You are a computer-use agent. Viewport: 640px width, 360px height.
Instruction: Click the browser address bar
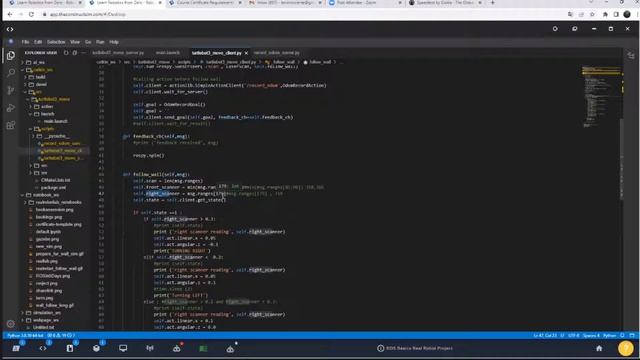[x=302, y=14]
